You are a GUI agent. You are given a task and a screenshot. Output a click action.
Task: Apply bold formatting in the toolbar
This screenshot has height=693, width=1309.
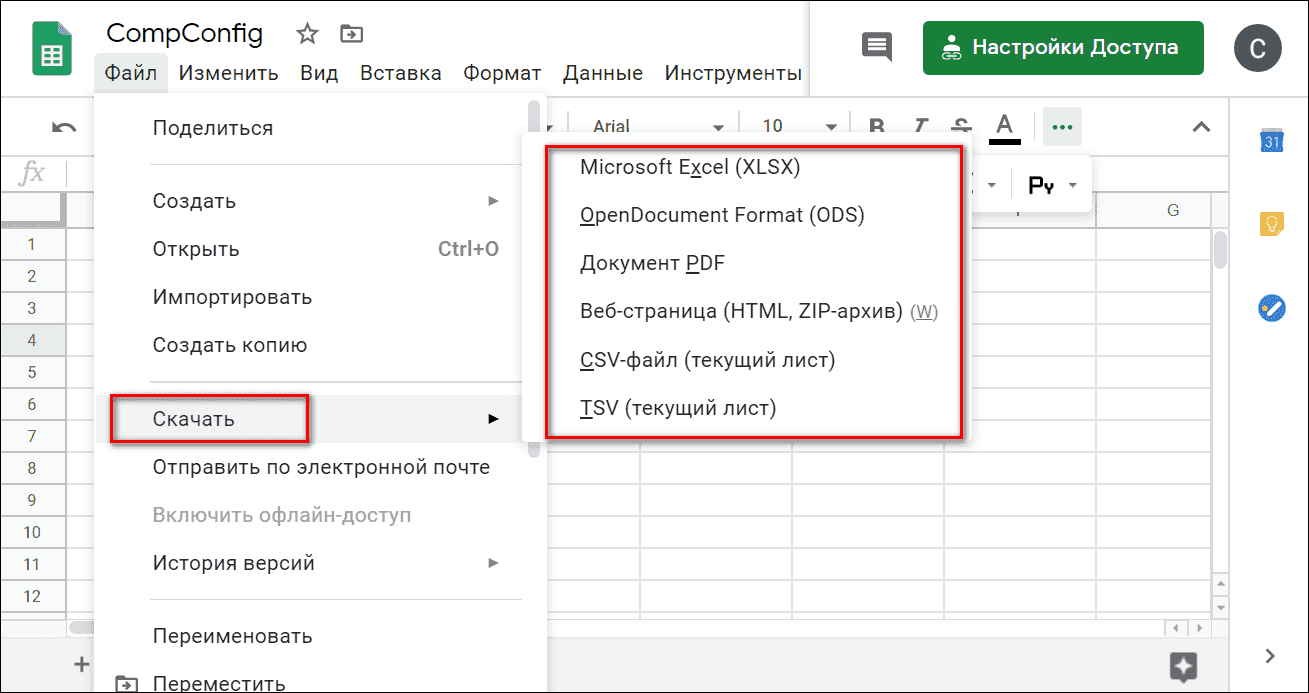(x=875, y=126)
